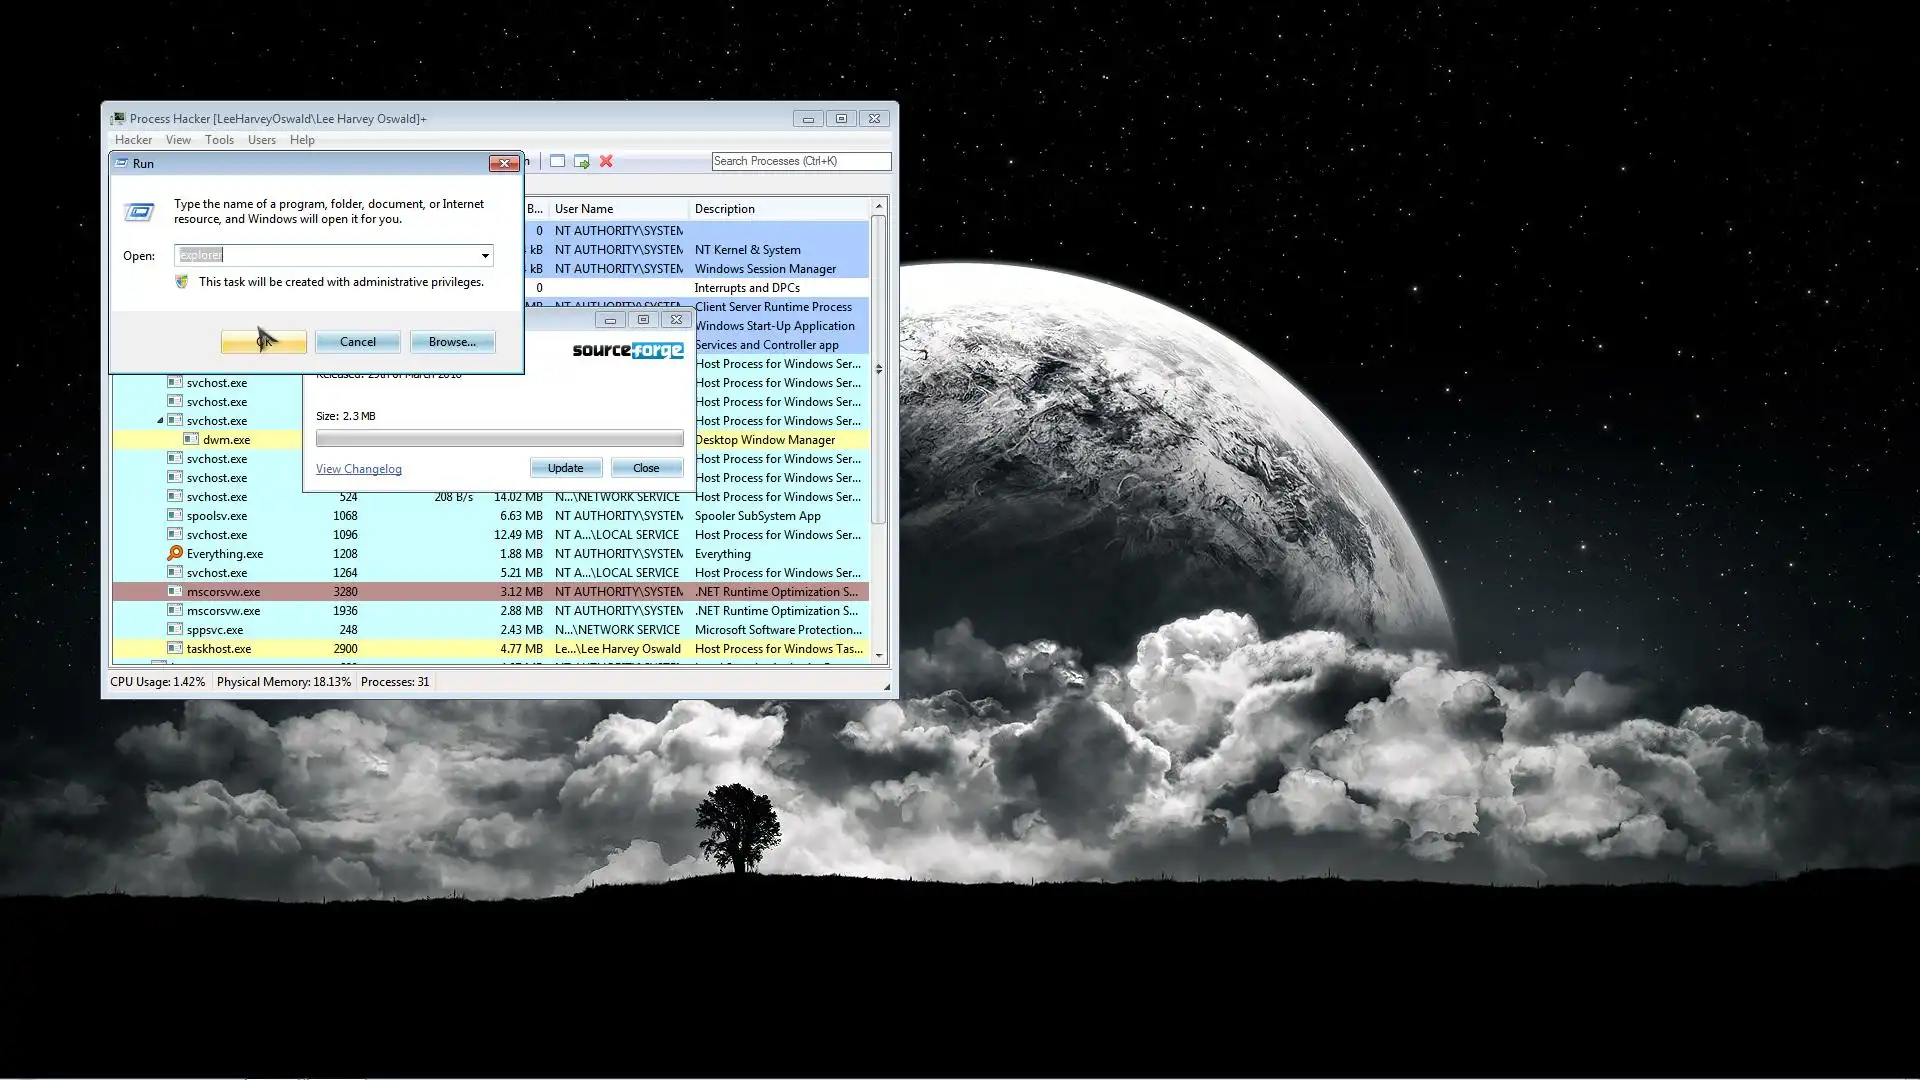This screenshot has width=1920, height=1080.
Task: Click the dwm.exe process icon
Action: pos(191,439)
